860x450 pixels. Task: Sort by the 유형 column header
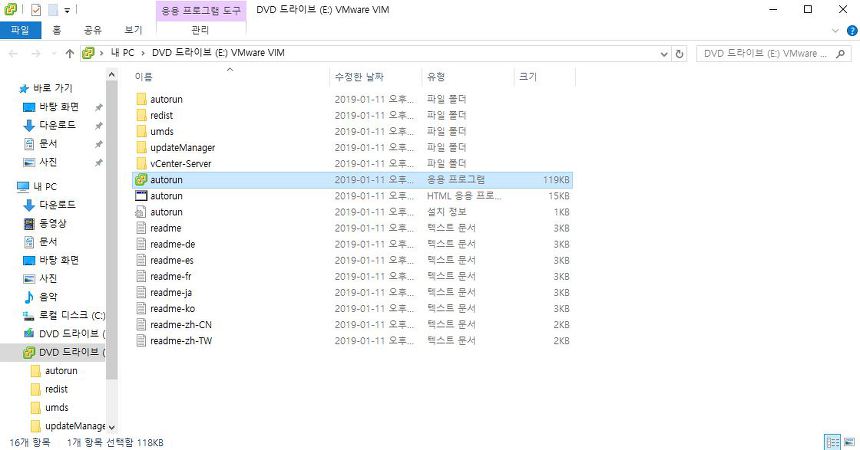[x=436, y=77]
